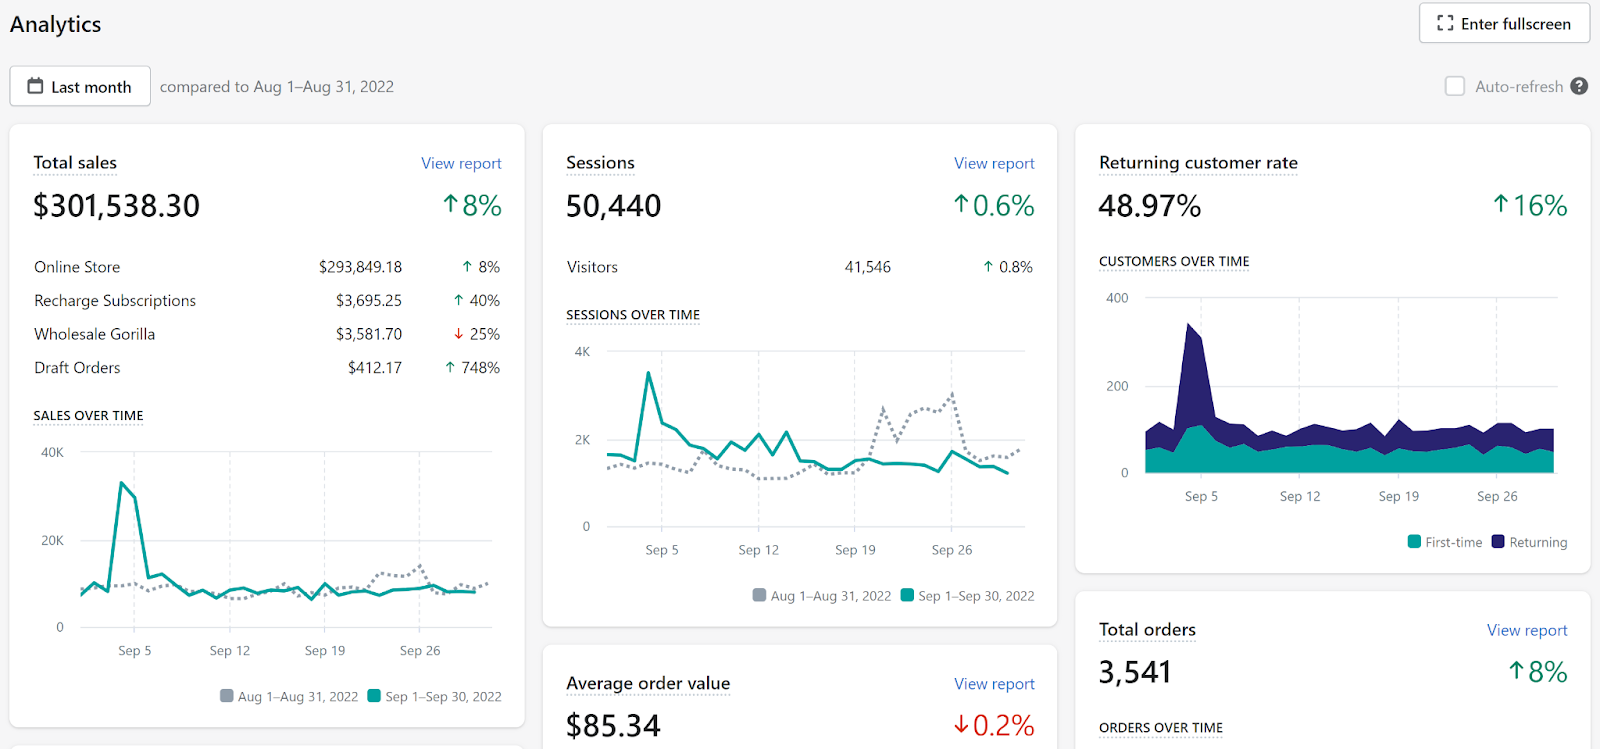
Task: Click the Wholesale Gorilla red down arrow
Action: 459,334
